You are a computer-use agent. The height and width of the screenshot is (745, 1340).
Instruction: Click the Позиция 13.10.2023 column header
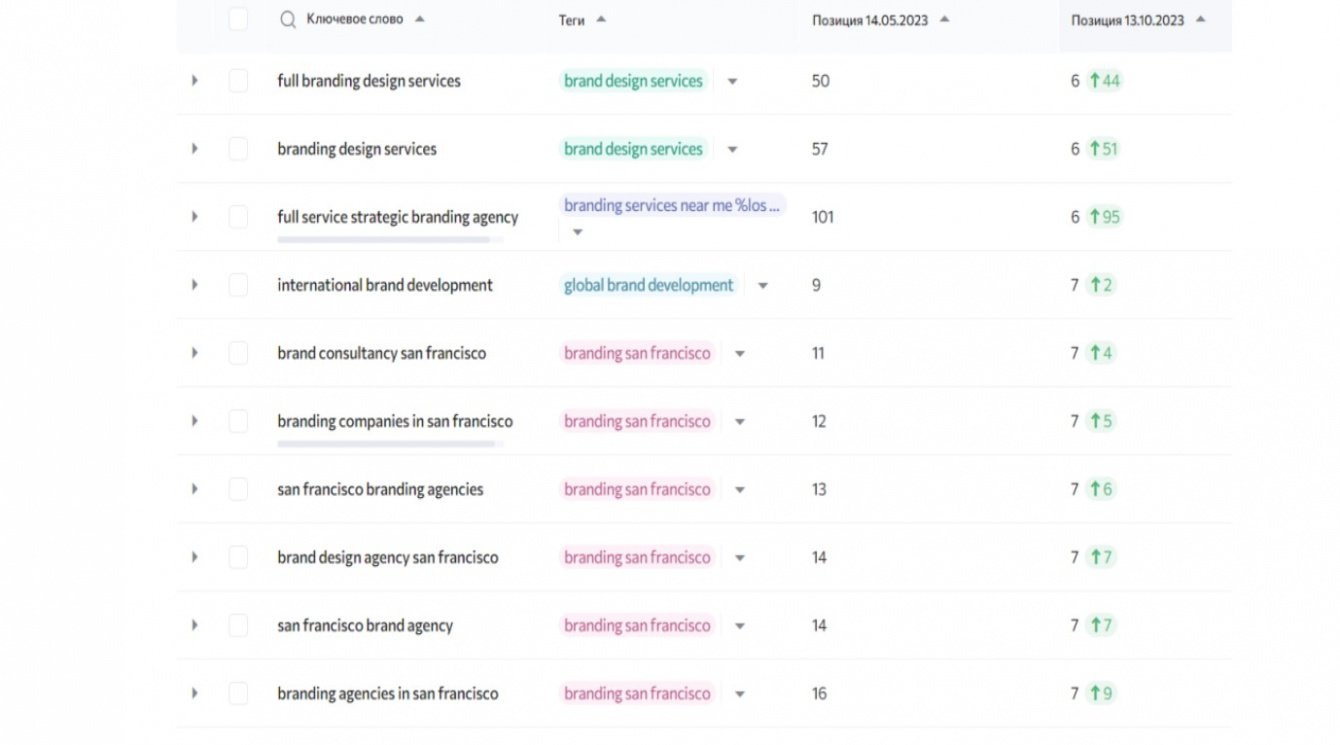tap(1128, 20)
